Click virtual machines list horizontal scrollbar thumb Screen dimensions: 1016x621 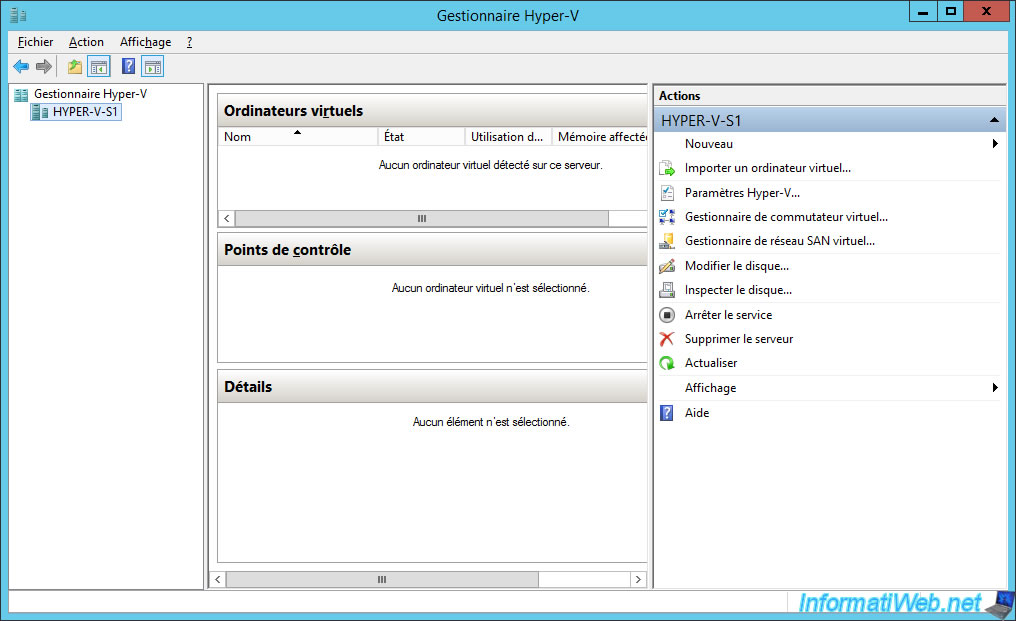tap(422, 218)
